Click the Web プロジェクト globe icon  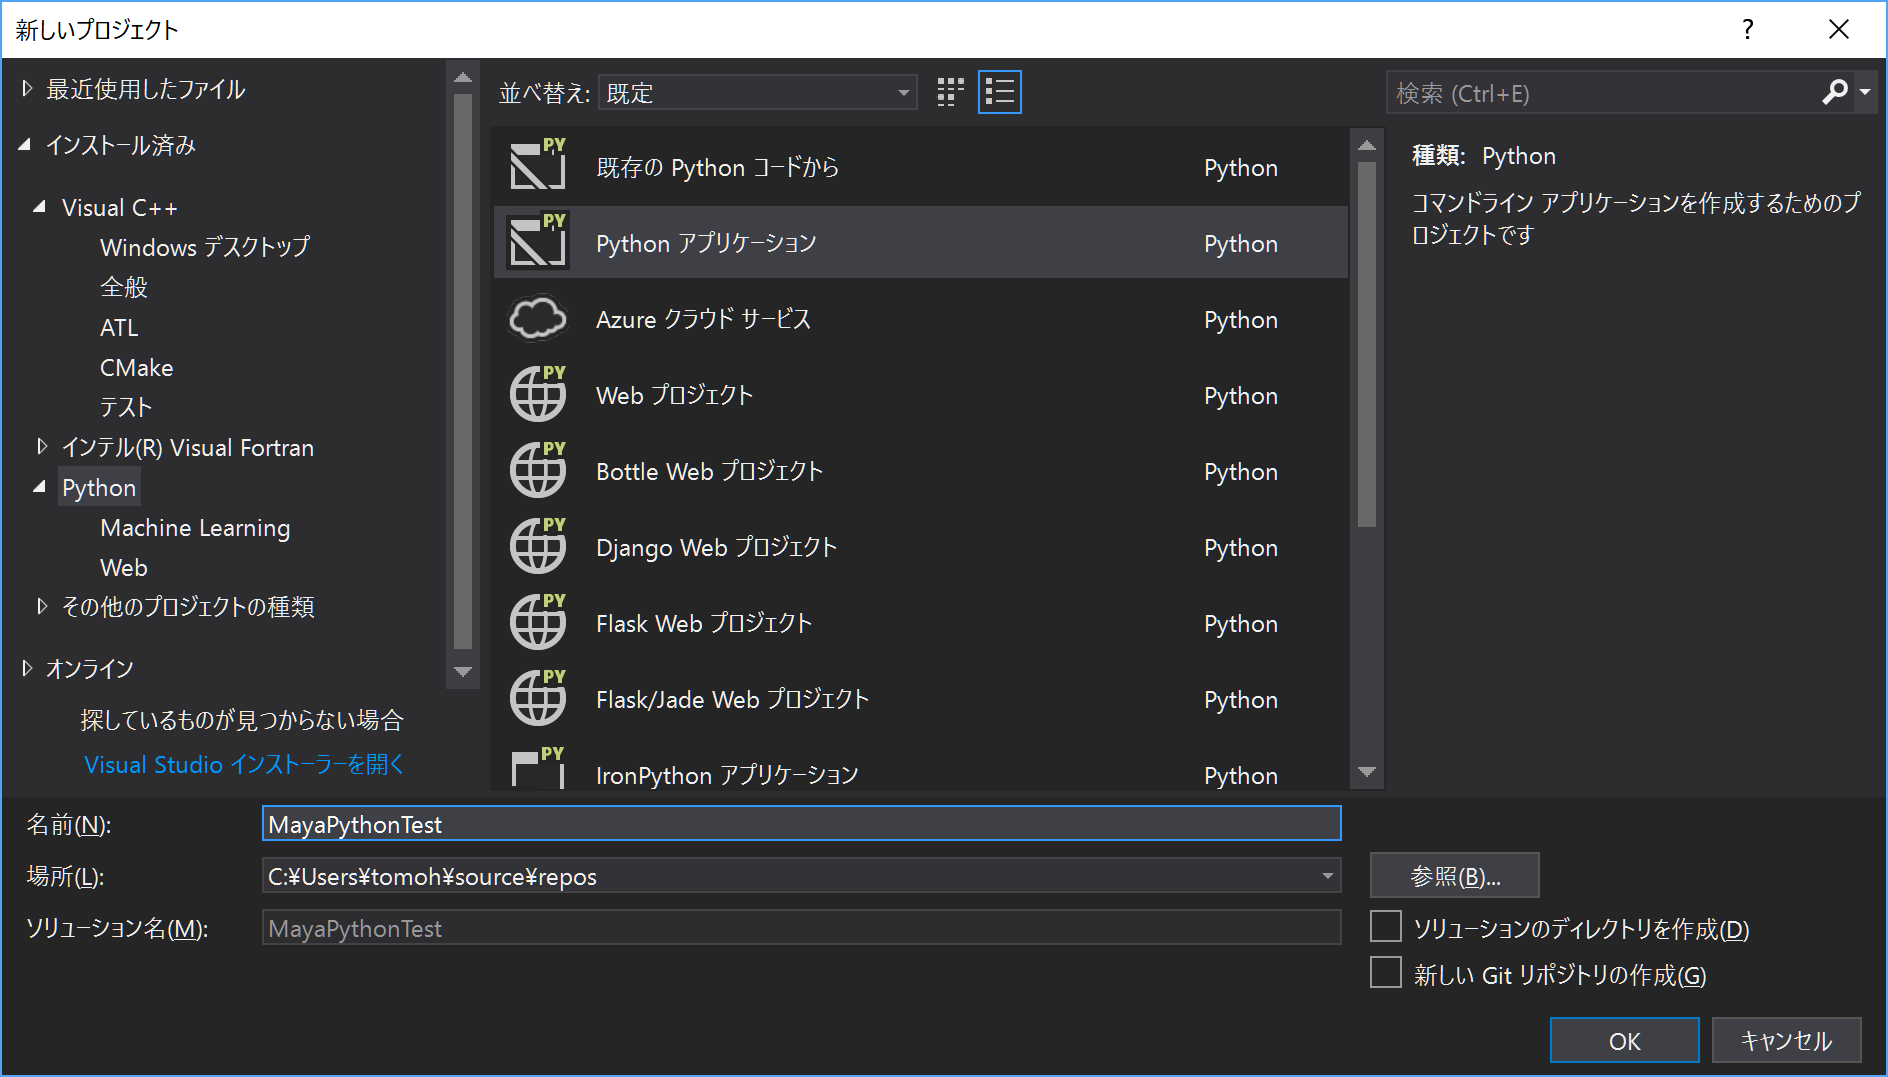click(538, 393)
